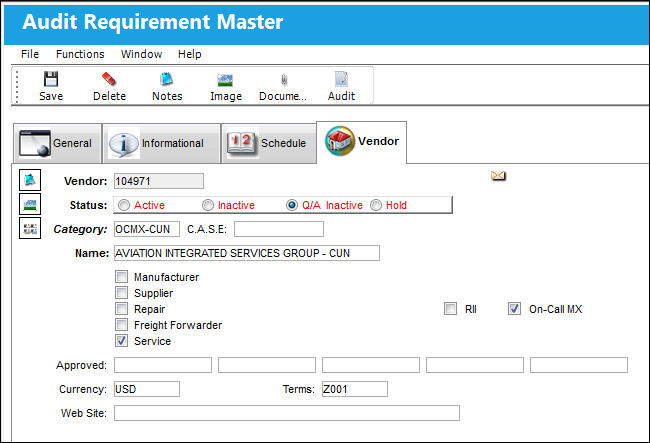Open the Help menu
This screenshot has height=443, width=650.
pos(189,54)
